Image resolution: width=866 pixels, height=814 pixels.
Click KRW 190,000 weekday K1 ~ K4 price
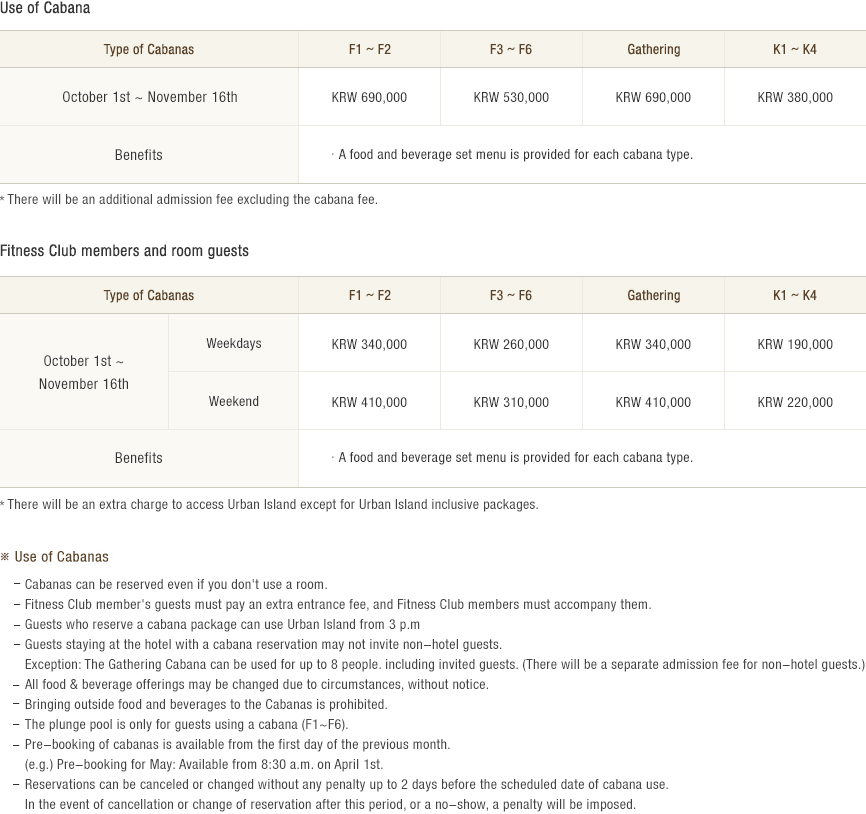pyautogui.click(x=795, y=344)
